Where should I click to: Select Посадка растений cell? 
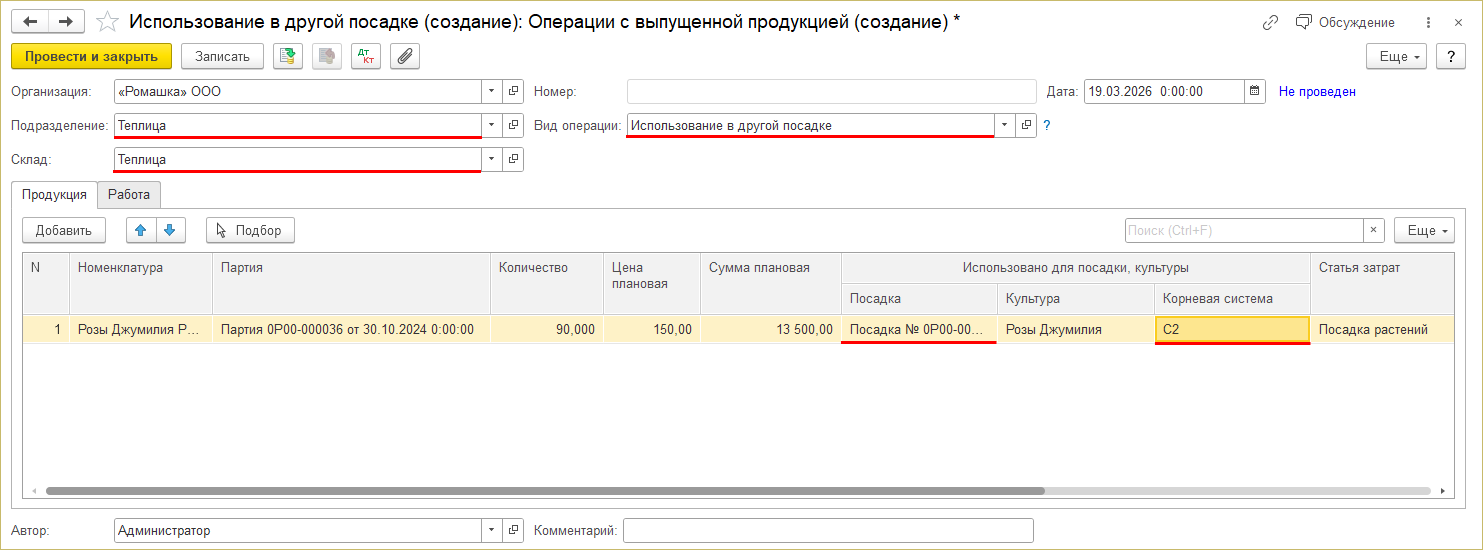pos(1382,329)
